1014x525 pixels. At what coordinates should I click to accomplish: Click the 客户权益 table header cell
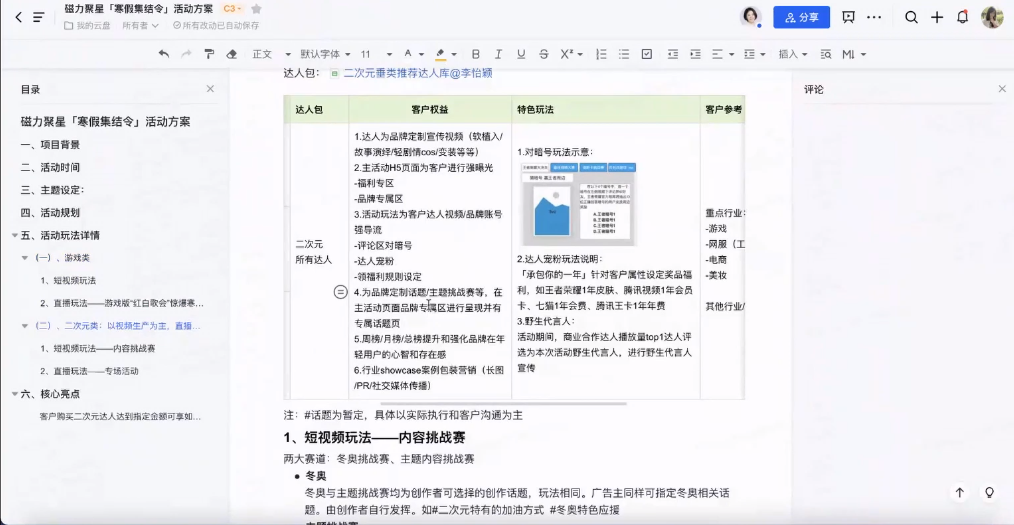tap(430, 110)
